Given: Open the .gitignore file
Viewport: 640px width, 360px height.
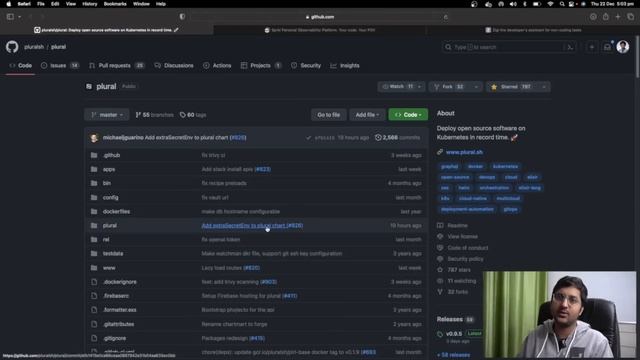Looking at the screenshot, I should (x=114, y=338).
